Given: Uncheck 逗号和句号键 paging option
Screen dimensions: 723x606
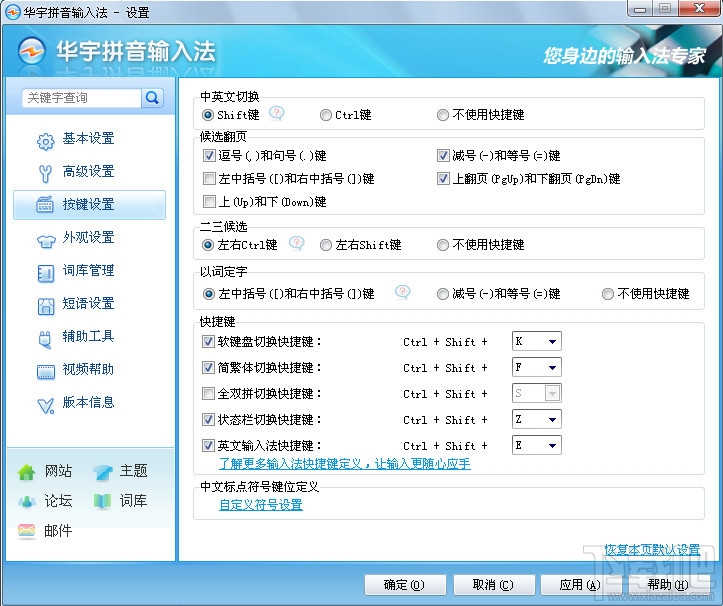Looking at the screenshot, I should (209, 155).
